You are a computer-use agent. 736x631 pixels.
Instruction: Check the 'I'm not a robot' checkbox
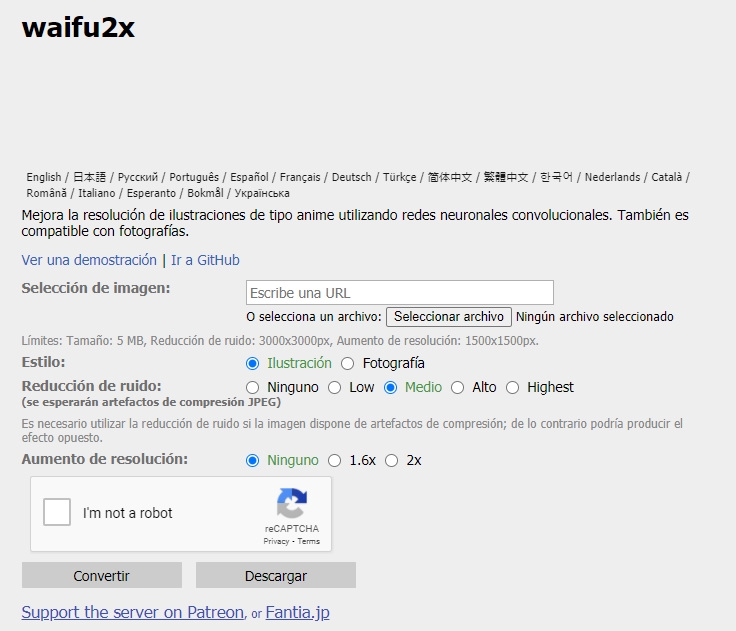[57, 512]
